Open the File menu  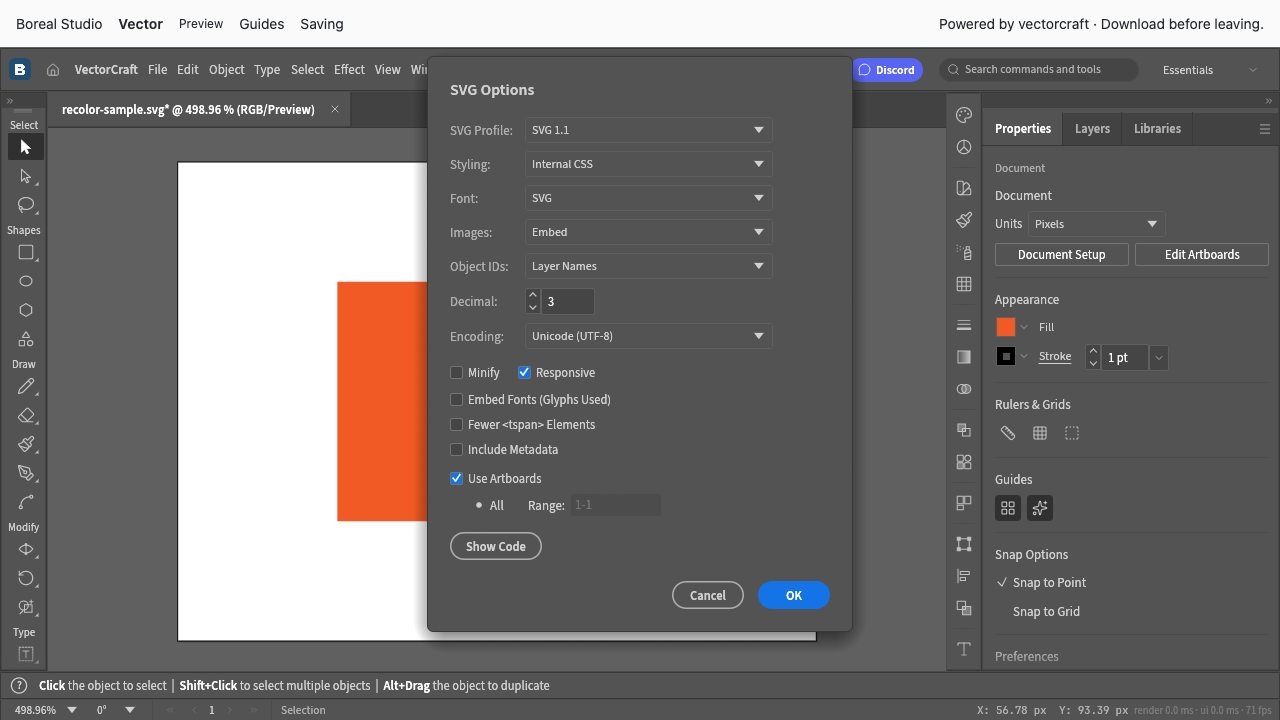(x=157, y=70)
